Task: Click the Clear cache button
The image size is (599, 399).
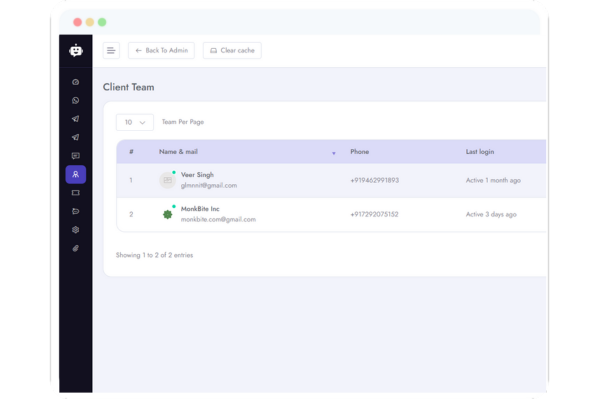Action: pos(232,50)
